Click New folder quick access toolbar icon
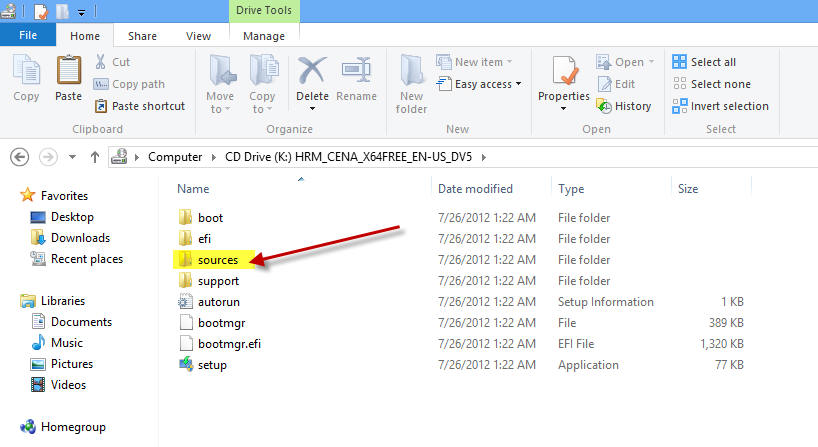The height and width of the screenshot is (447, 818). (63, 11)
